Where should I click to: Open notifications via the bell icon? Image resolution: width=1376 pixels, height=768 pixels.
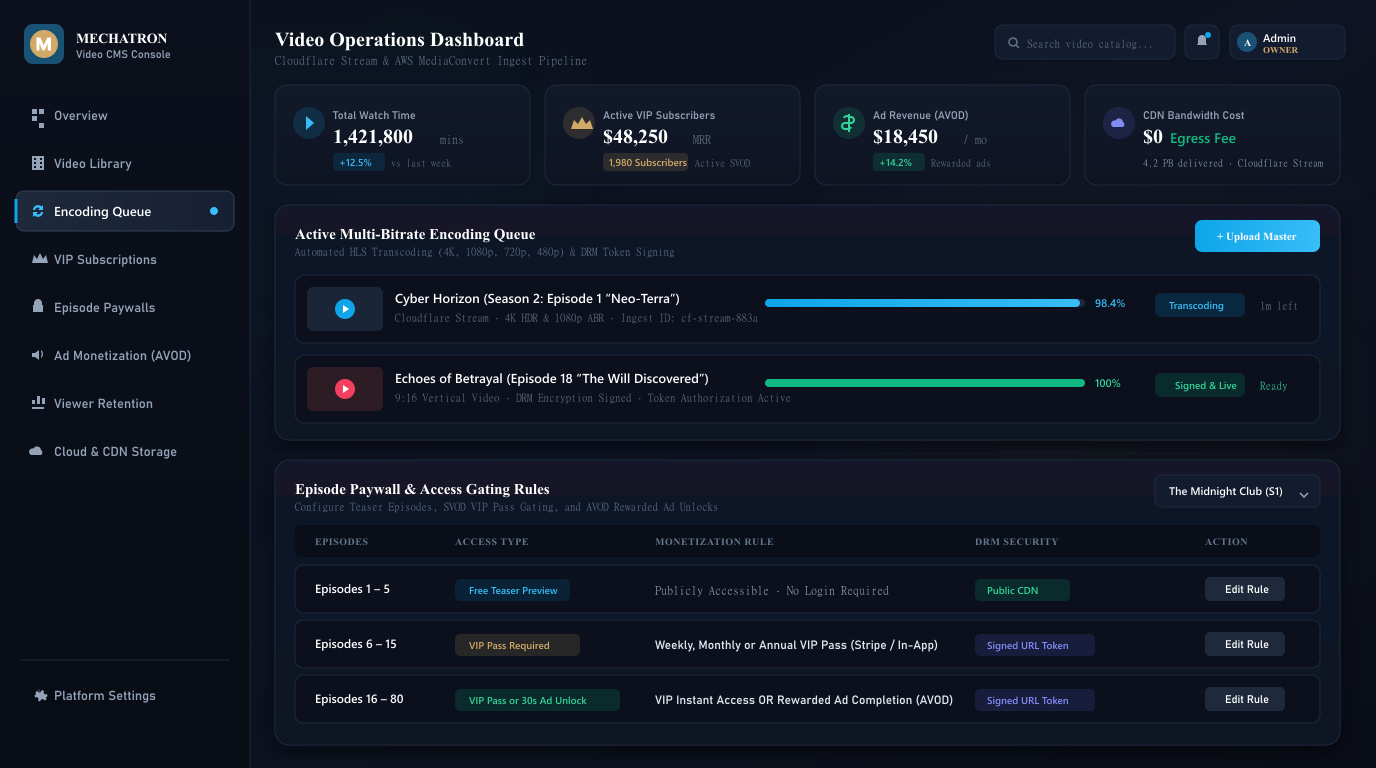[1202, 42]
